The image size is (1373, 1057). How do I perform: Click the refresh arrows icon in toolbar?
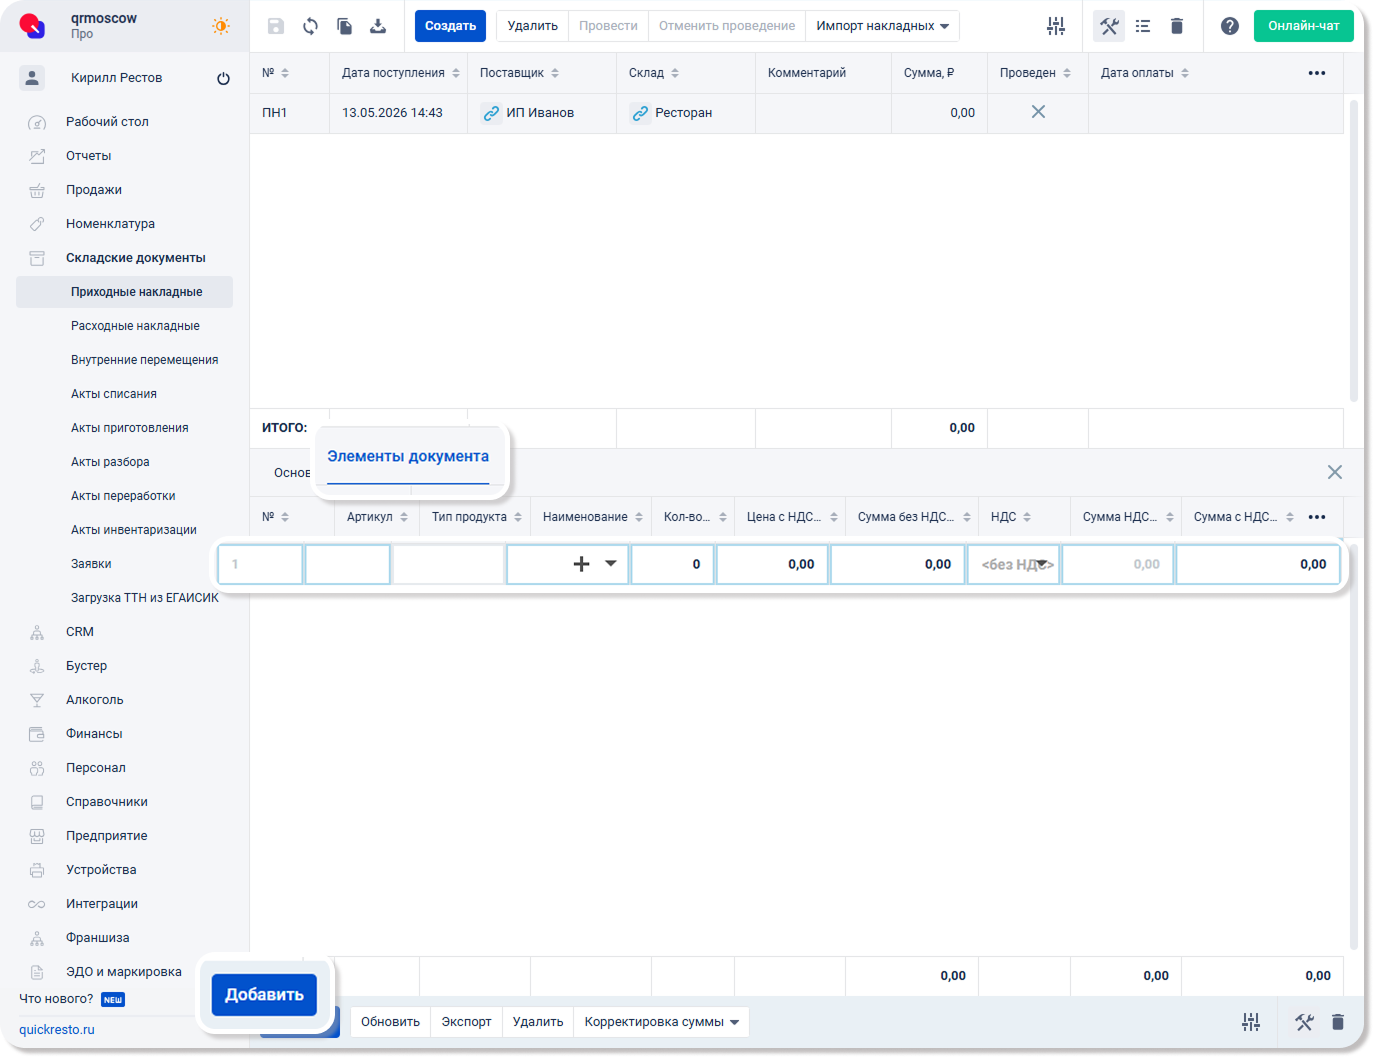[310, 26]
